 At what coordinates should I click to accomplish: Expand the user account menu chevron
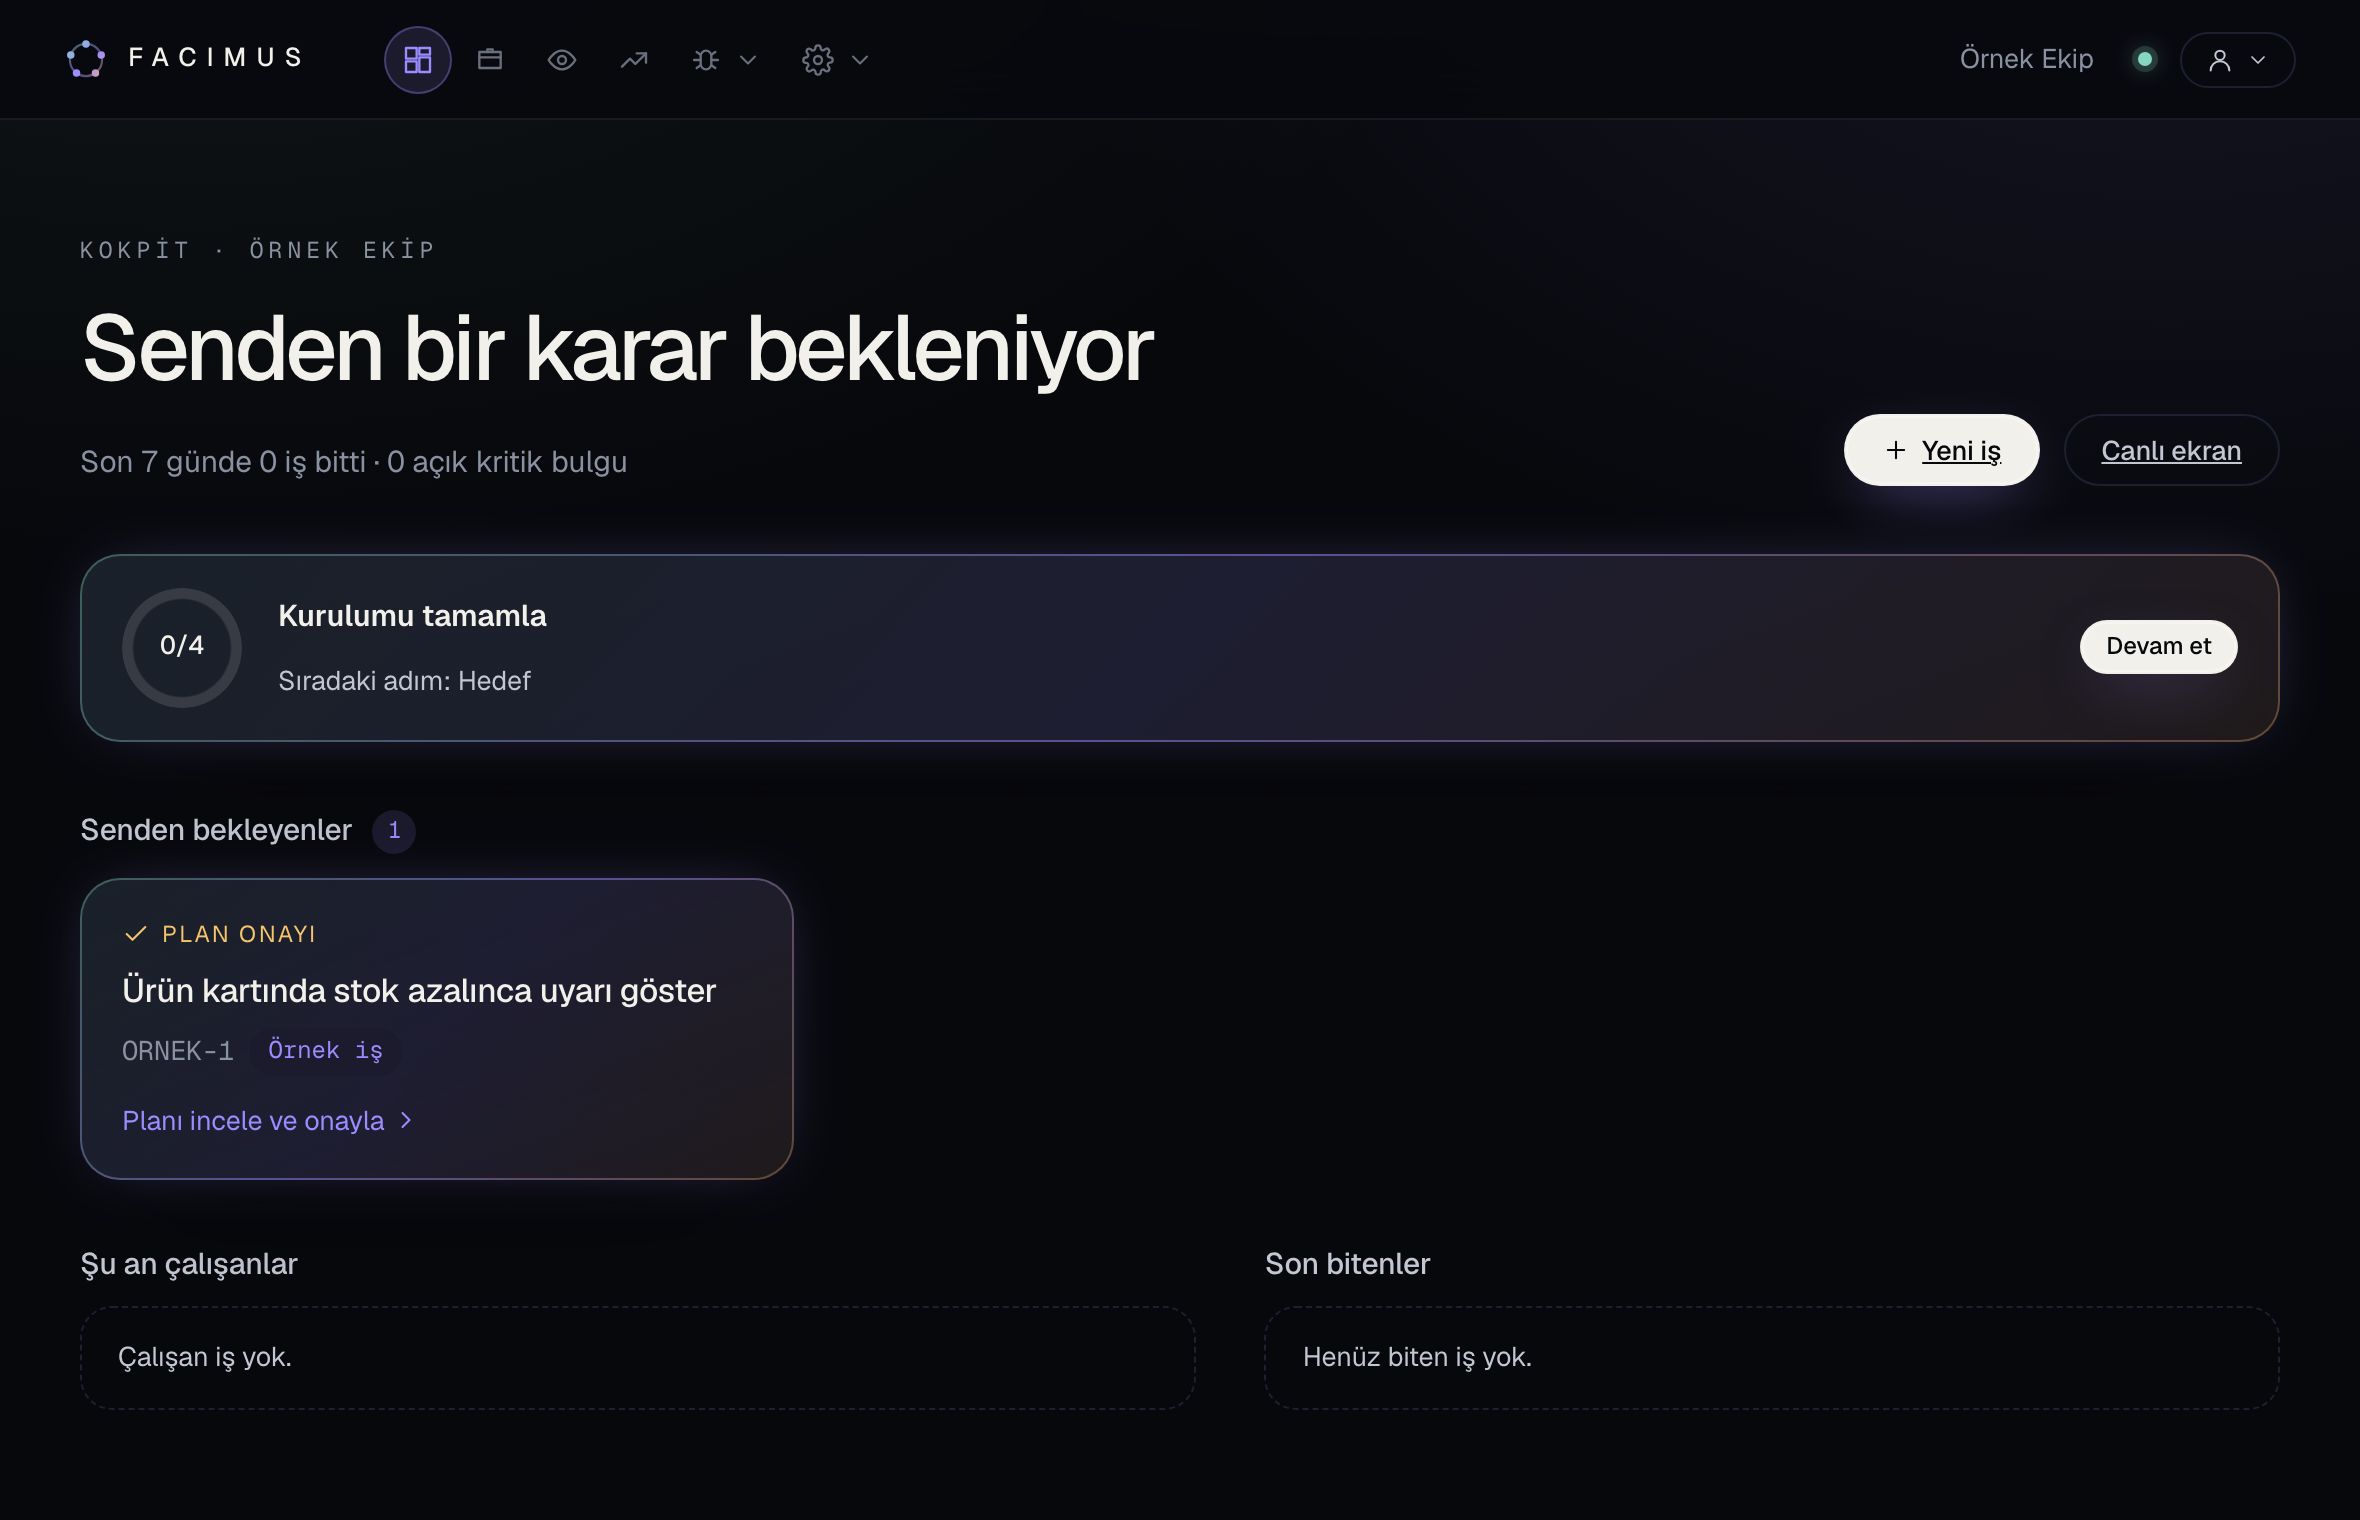[2258, 60]
